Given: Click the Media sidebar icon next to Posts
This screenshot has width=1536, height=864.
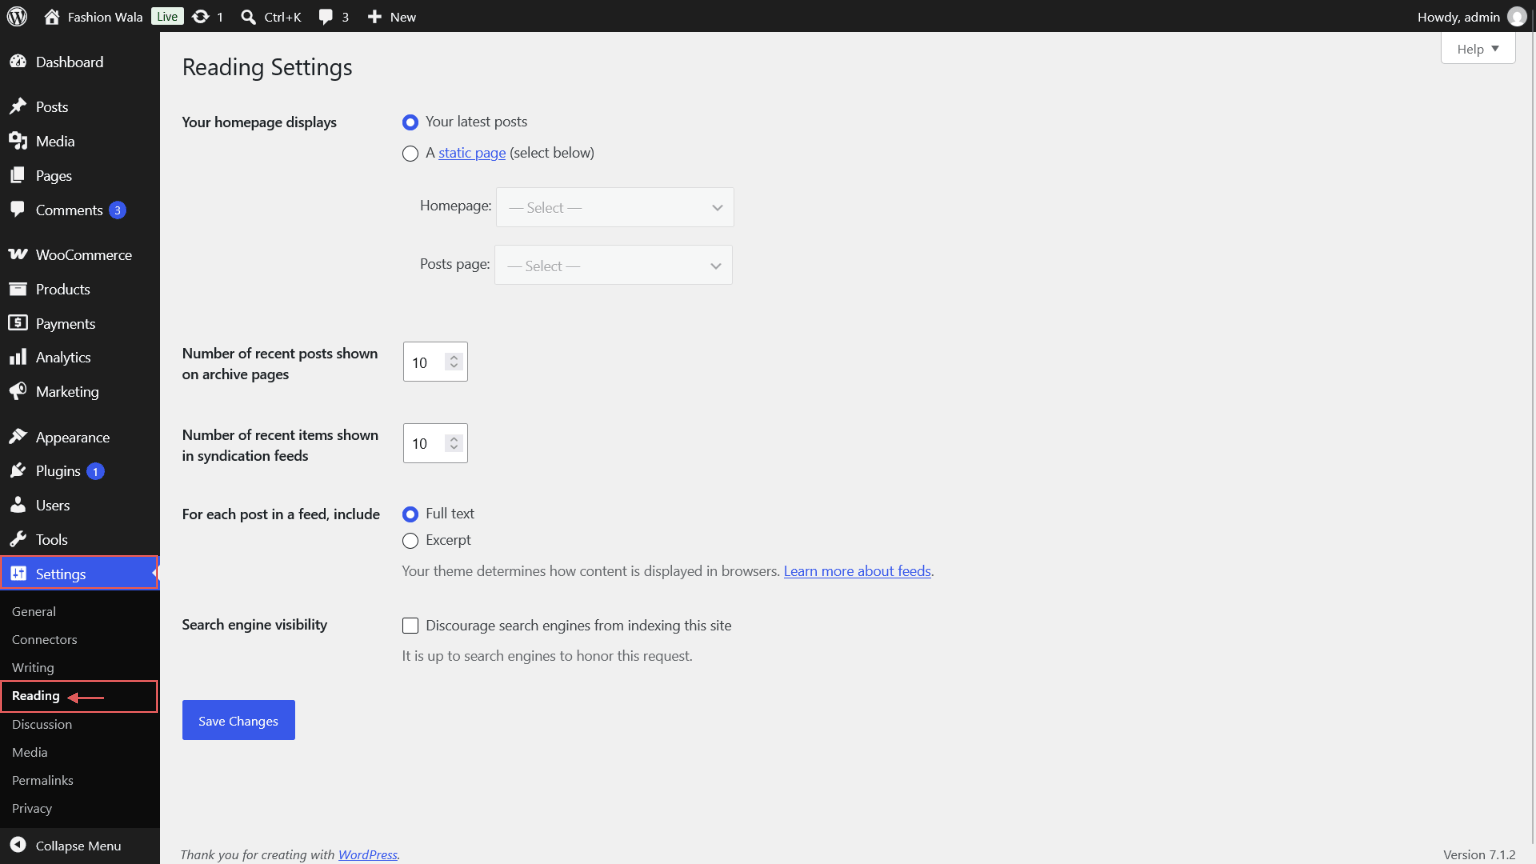Looking at the screenshot, I should coord(18,141).
